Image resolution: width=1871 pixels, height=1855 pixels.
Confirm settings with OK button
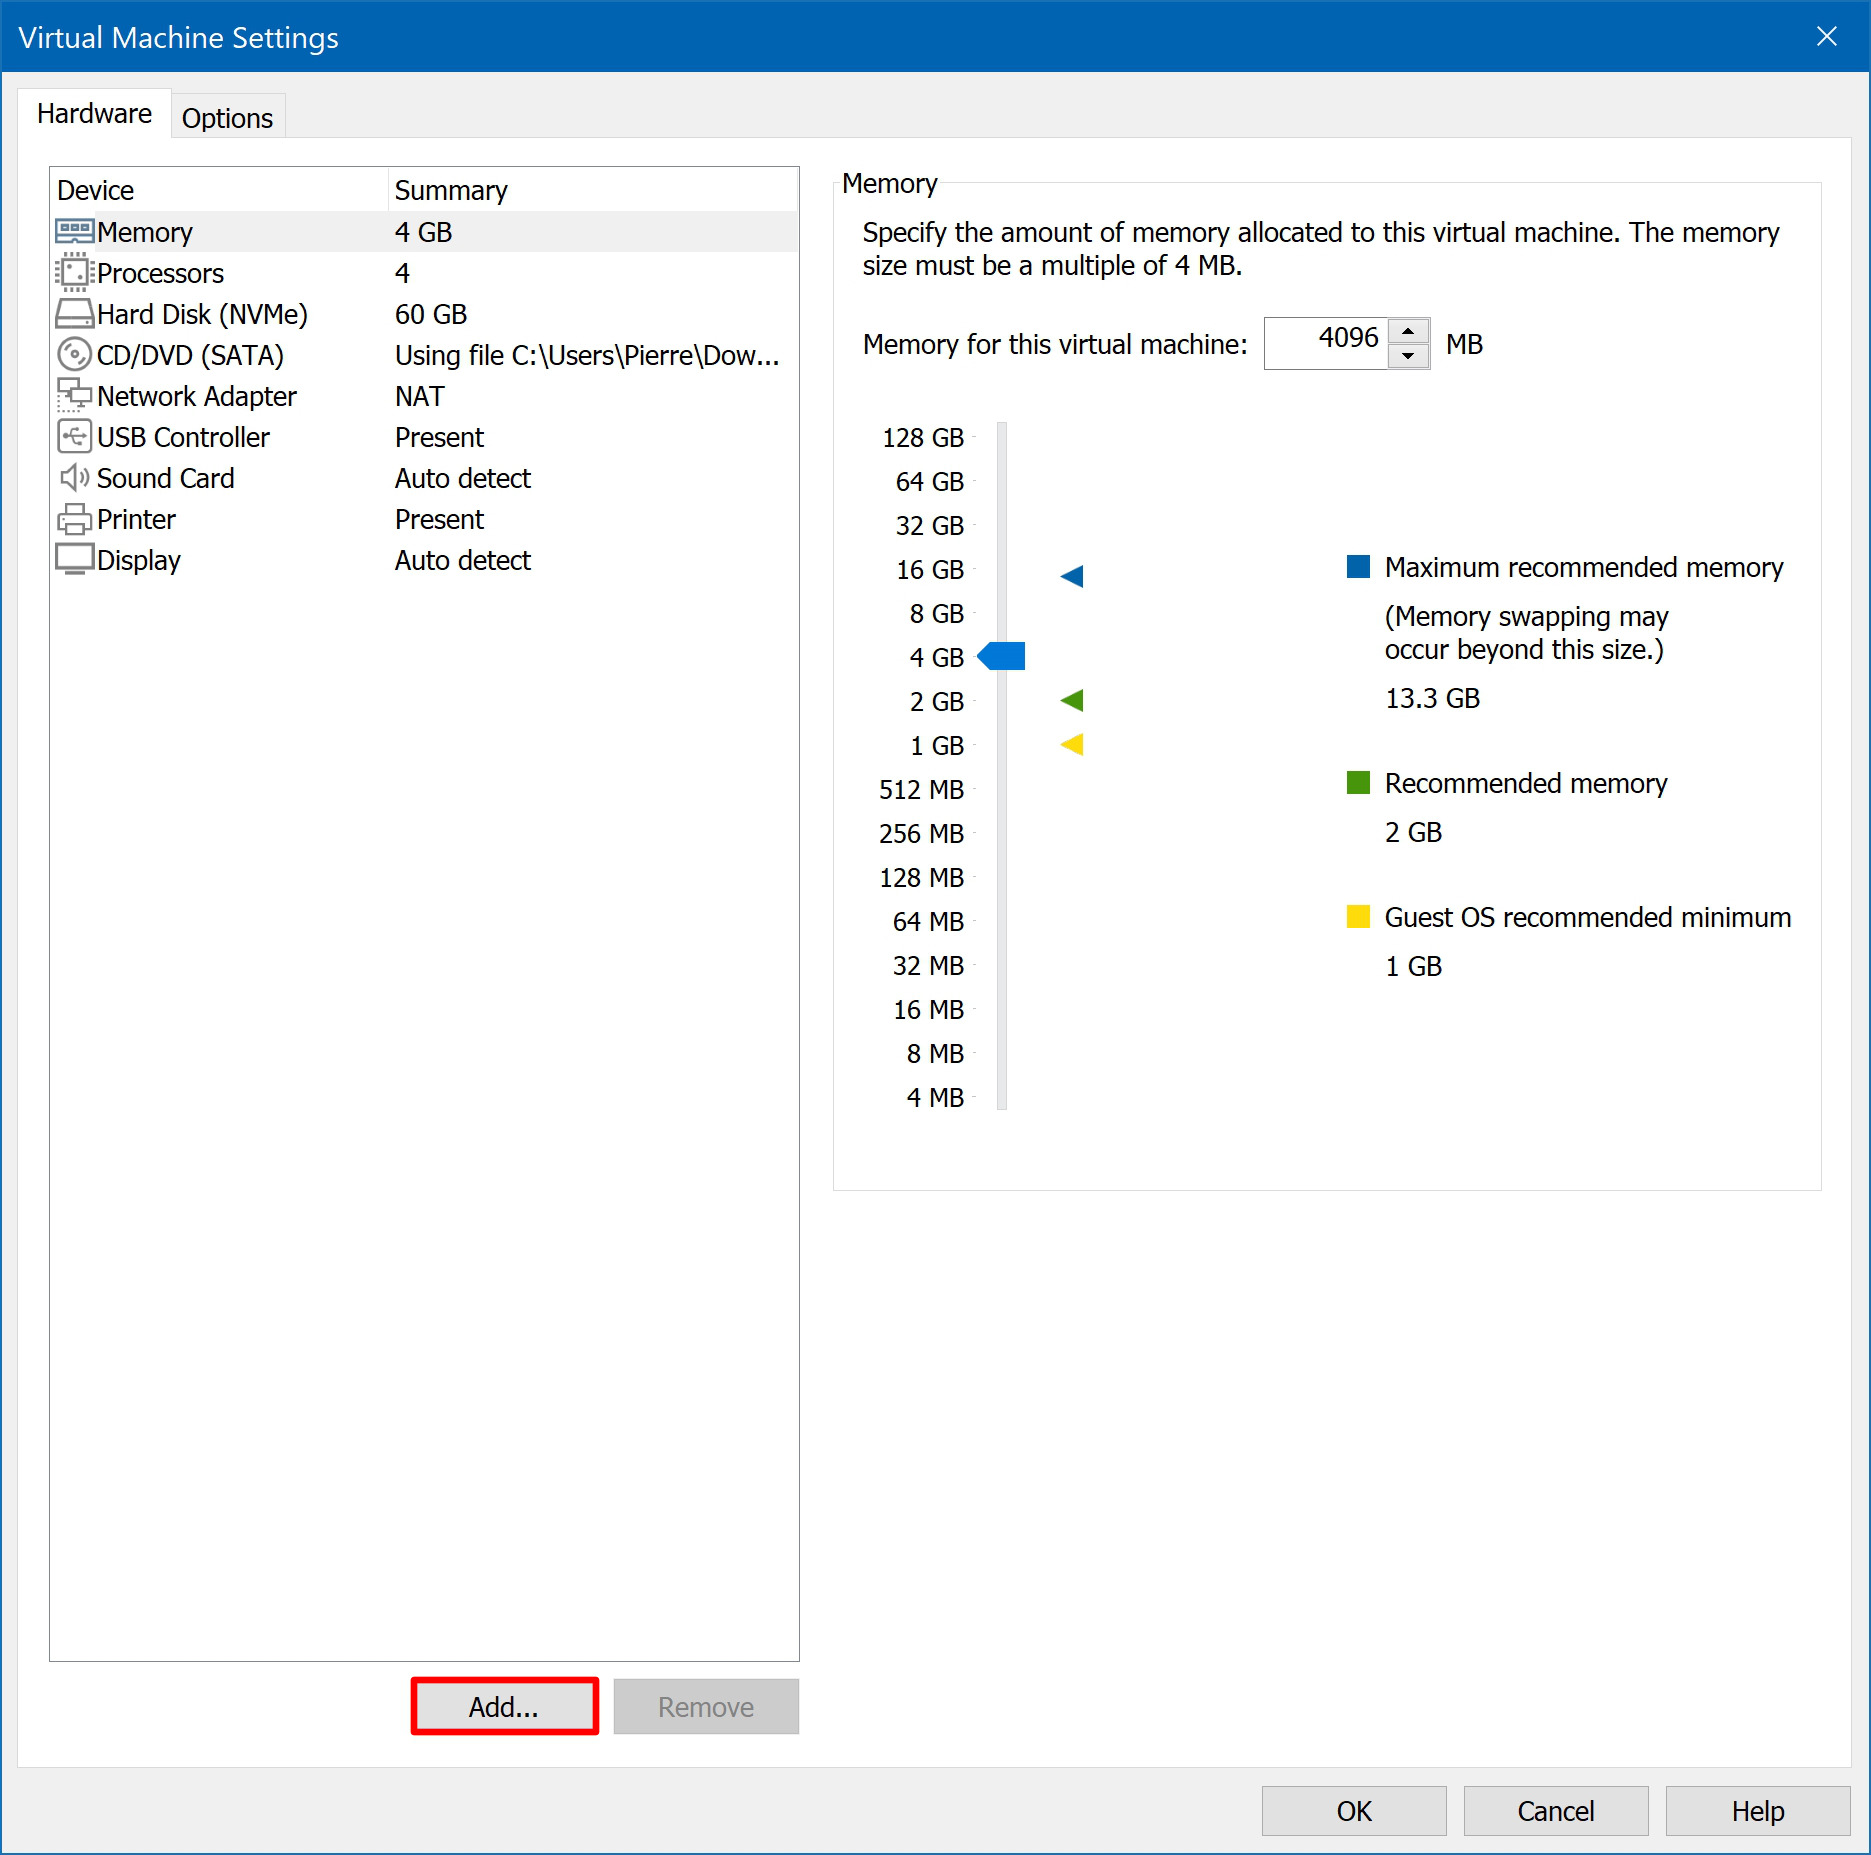[x=1354, y=1811]
